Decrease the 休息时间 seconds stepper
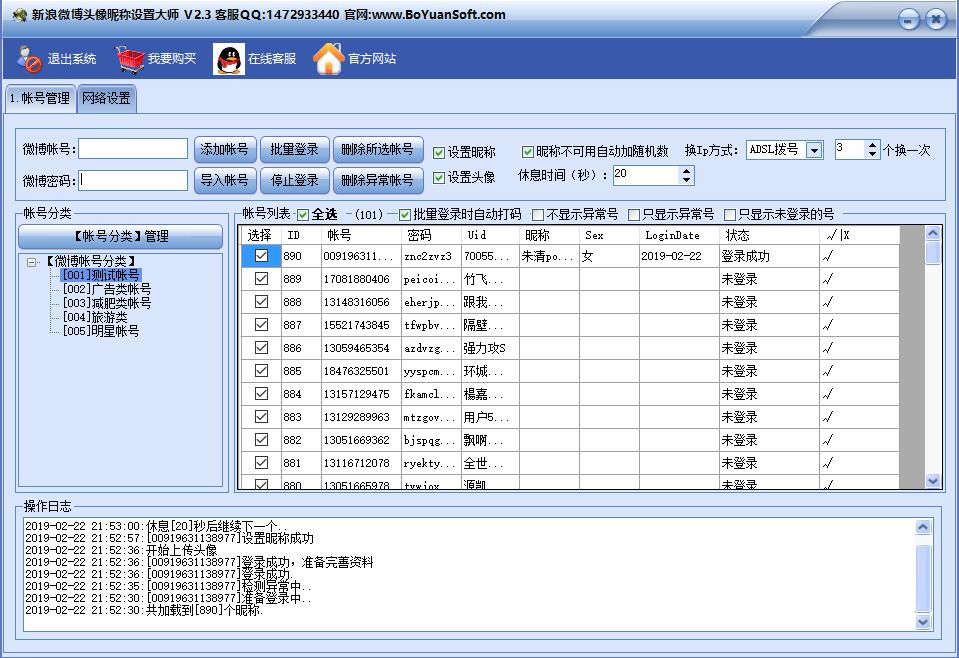 [686, 180]
